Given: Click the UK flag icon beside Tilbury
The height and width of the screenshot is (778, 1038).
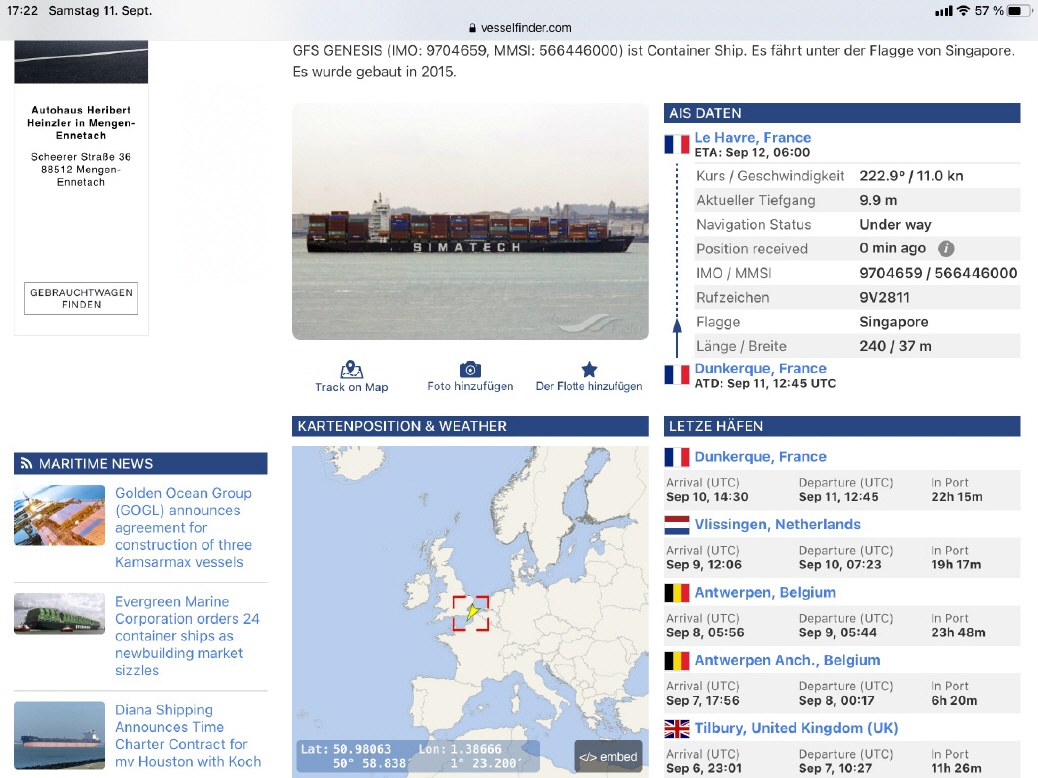Looking at the screenshot, I should click(677, 729).
